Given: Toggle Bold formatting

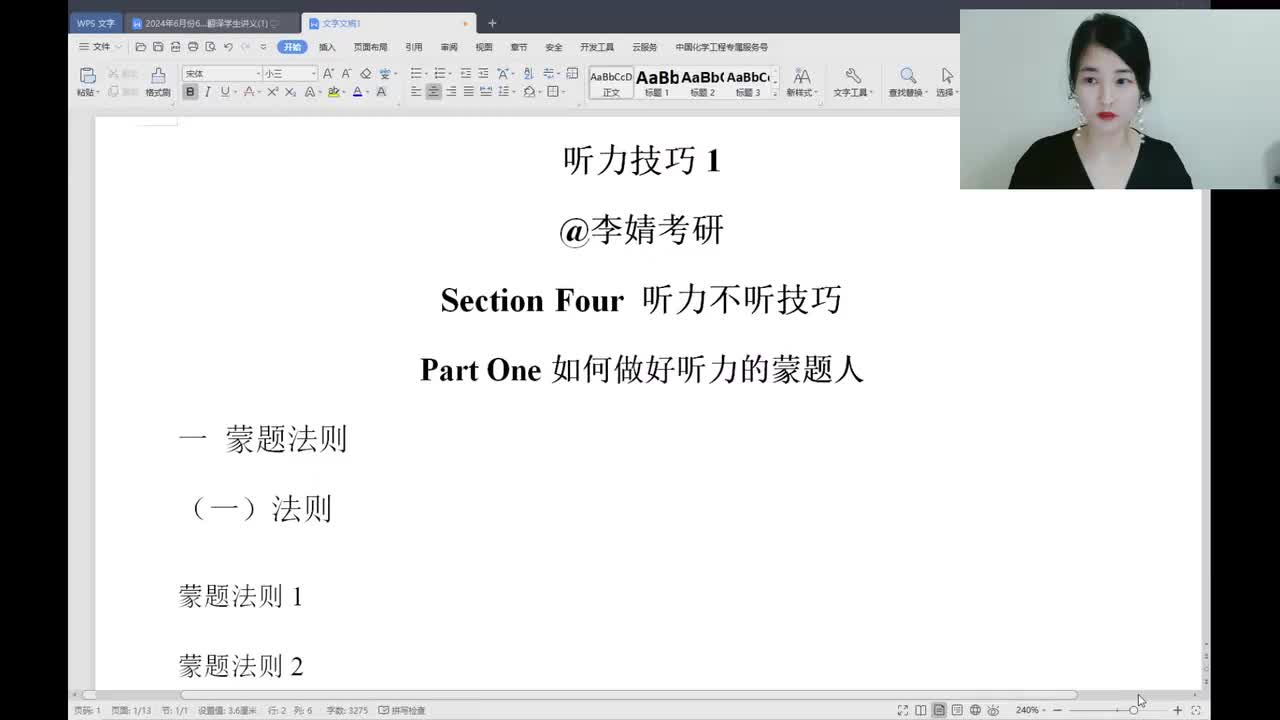Looking at the screenshot, I should (190, 92).
